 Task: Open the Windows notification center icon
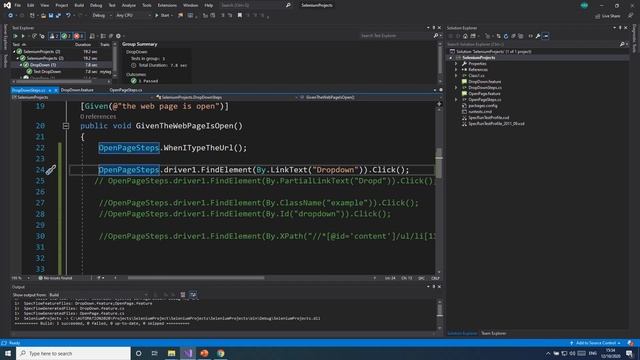629,353
